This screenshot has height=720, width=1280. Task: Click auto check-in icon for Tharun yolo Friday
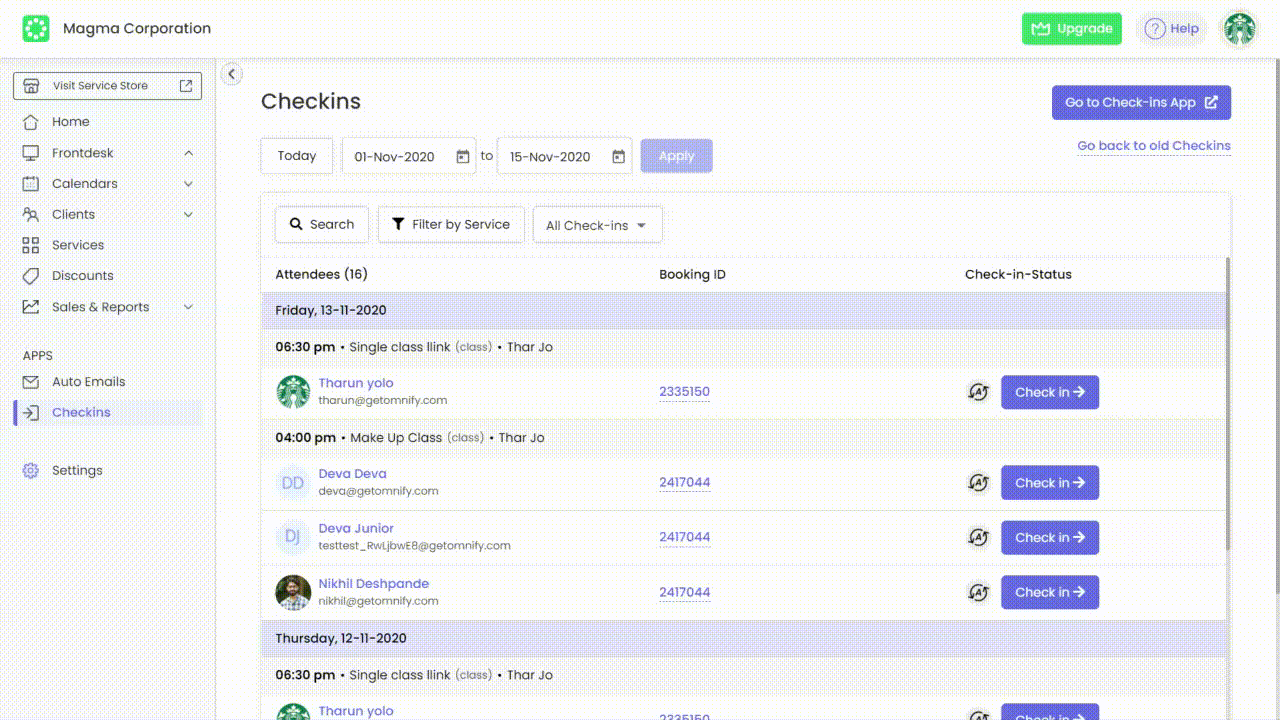[x=978, y=392]
